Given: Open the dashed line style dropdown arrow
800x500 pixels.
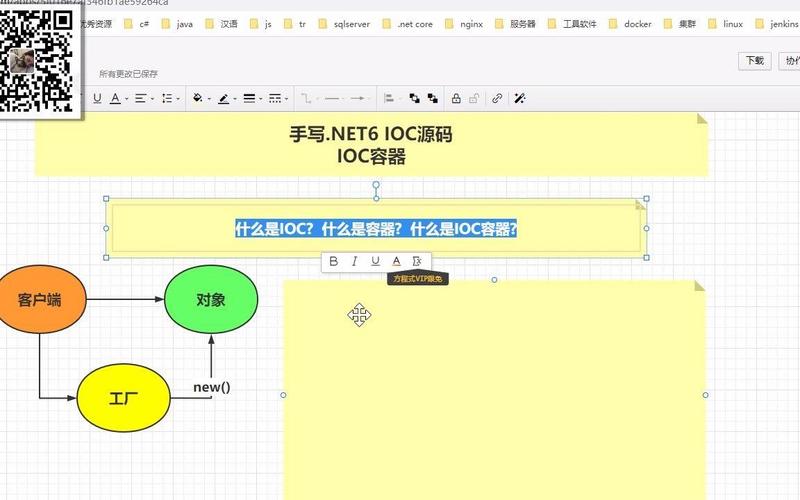Looking at the screenshot, I should click(286, 99).
